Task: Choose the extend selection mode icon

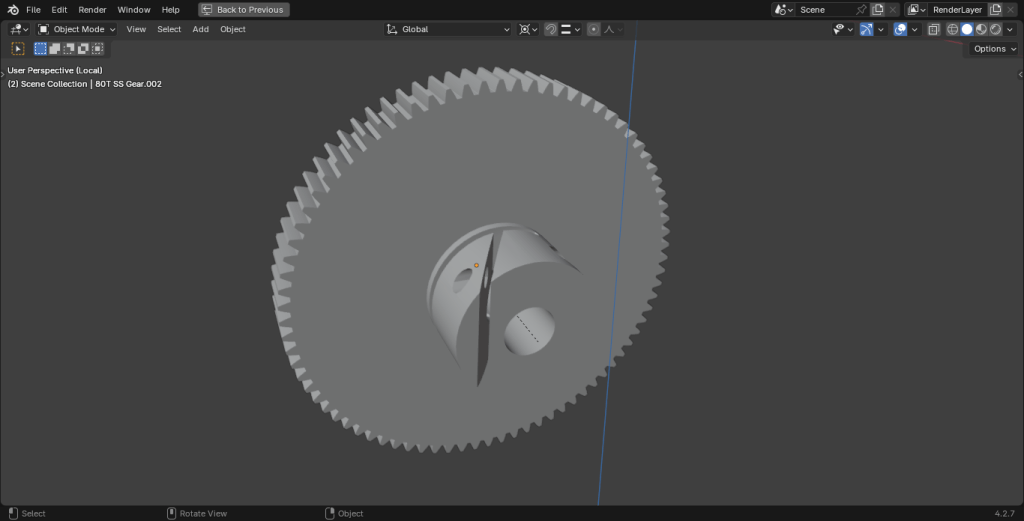Action: pyautogui.click(x=55, y=48)
